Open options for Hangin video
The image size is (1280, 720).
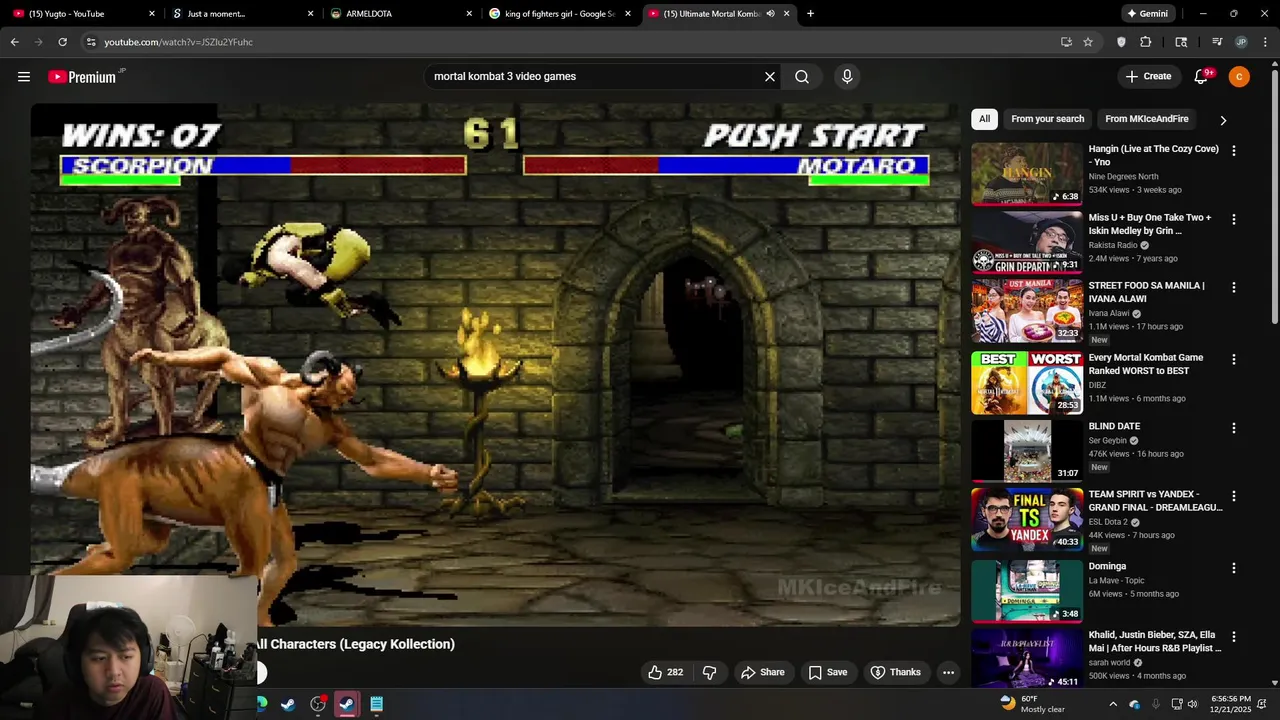coord(1233,150)
